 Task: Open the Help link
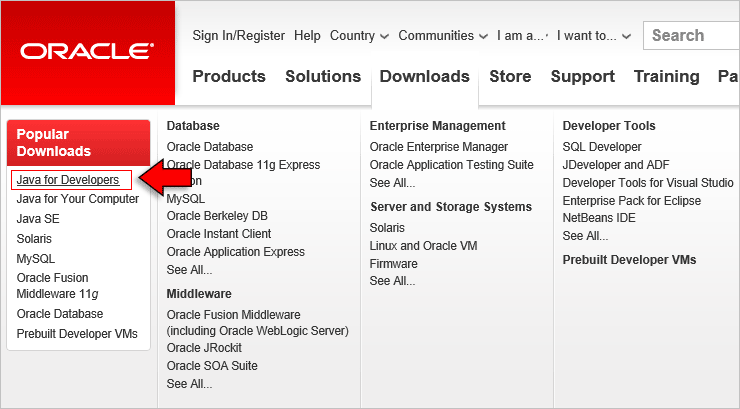(307, 36)
